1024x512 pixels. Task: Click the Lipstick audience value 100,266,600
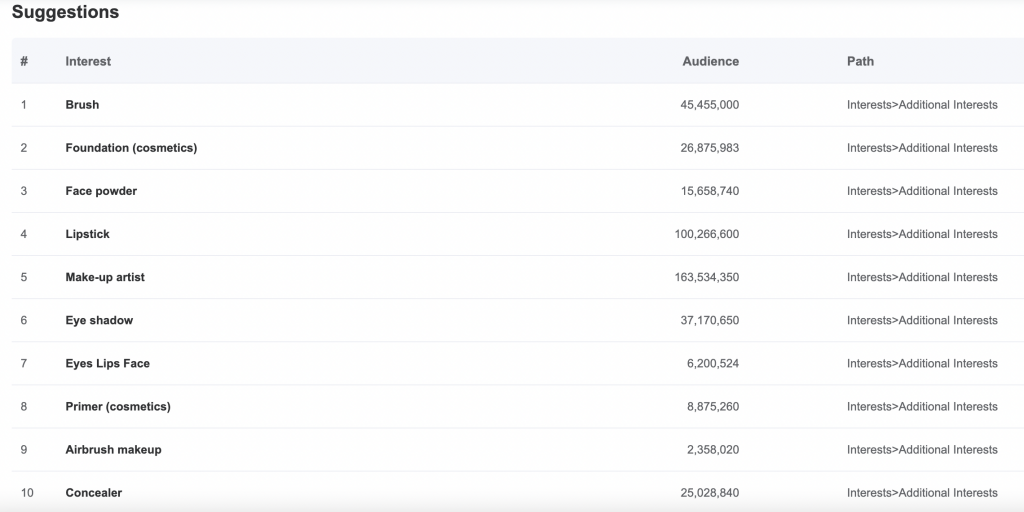[x=707, y=234]
